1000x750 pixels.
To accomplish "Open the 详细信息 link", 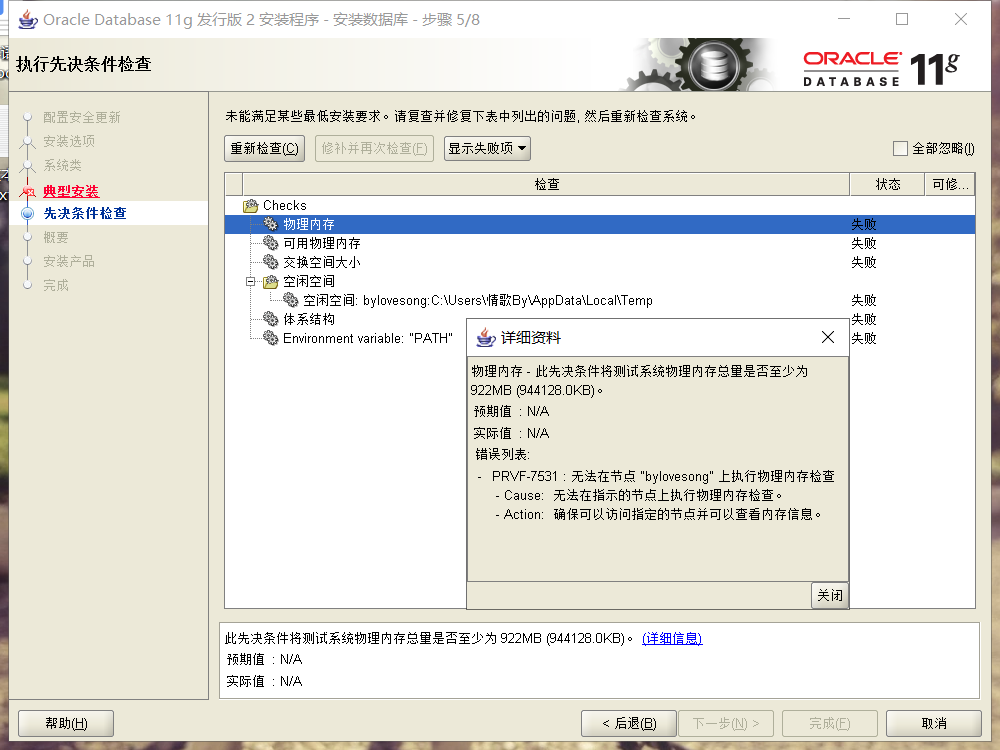I will [672, 638].
